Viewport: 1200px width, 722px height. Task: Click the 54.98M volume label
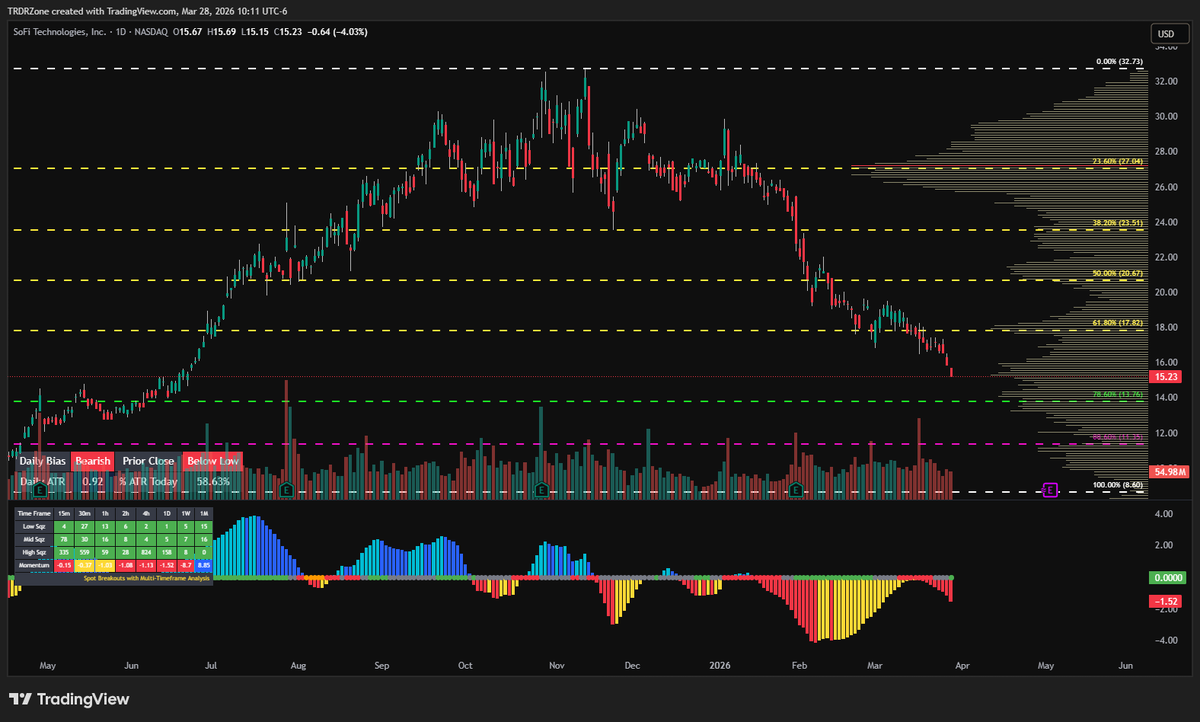pyautogui.click(x=1168, y=471)
